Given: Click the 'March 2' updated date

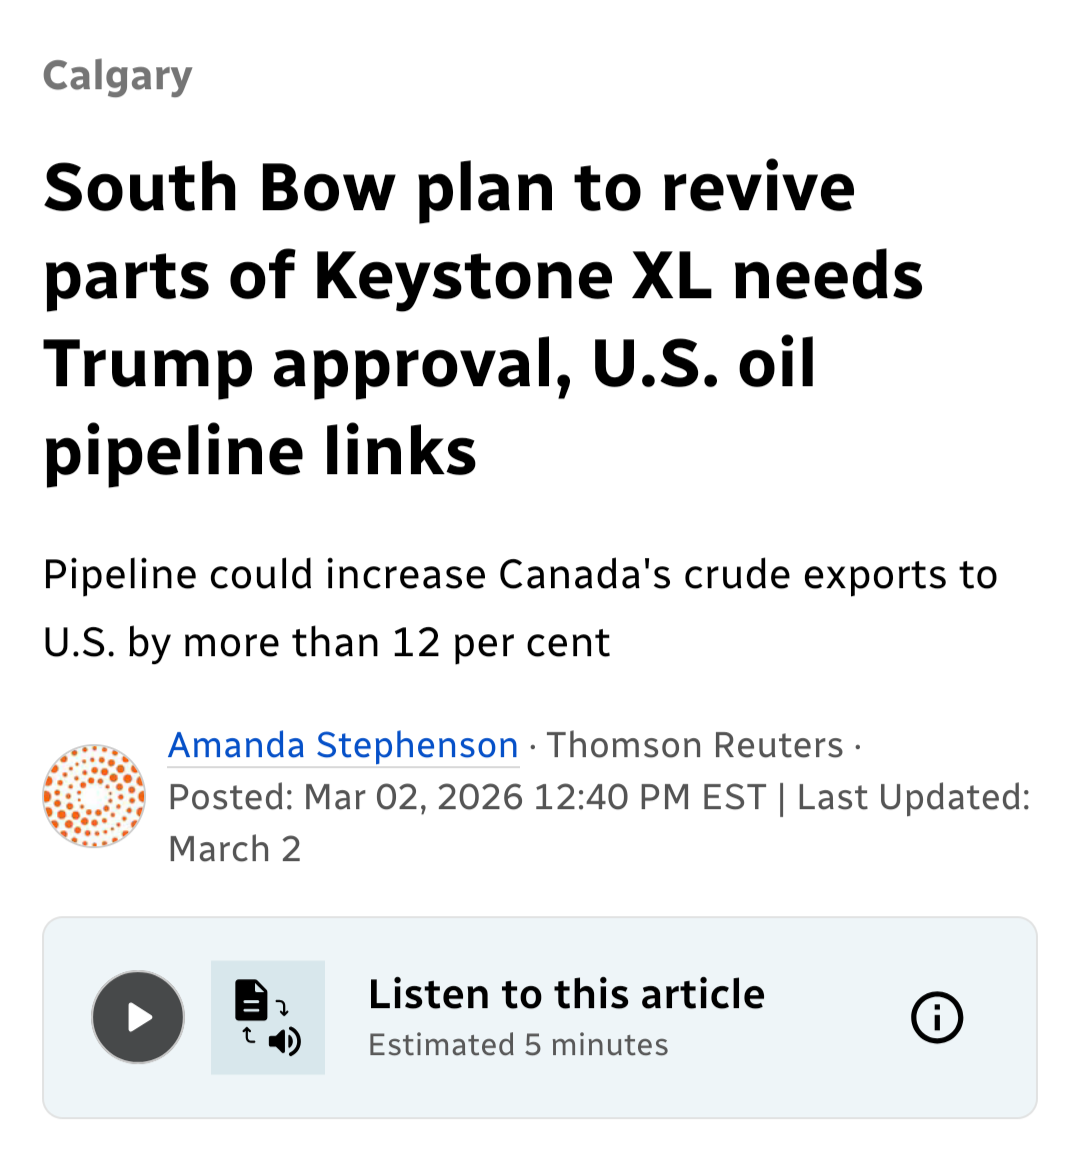Looking at the screenshot, I should click(235, 849).
